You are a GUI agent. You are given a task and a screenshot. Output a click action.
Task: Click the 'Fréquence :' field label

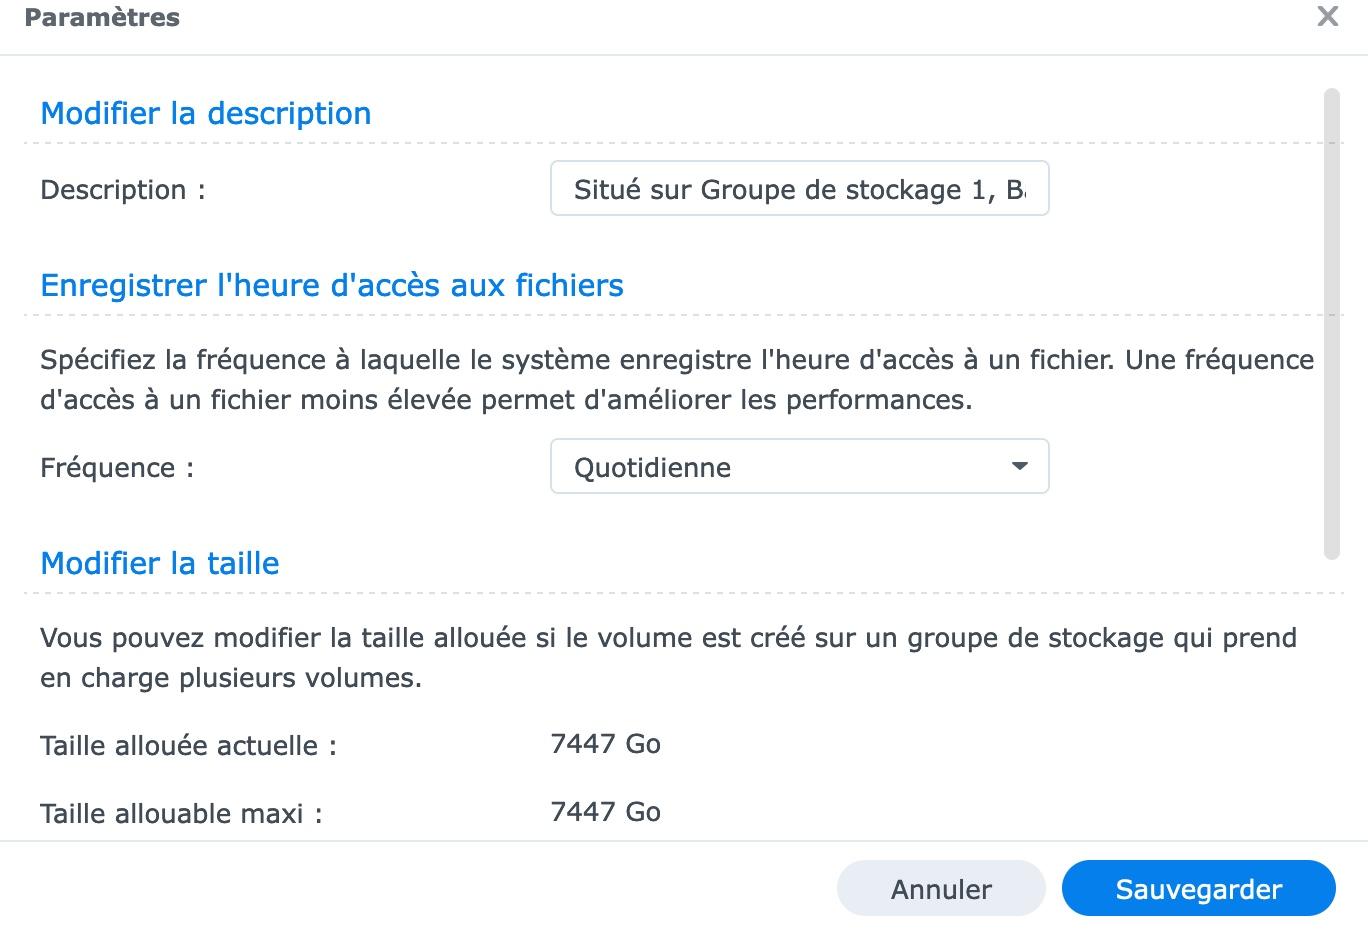(116, 468)
